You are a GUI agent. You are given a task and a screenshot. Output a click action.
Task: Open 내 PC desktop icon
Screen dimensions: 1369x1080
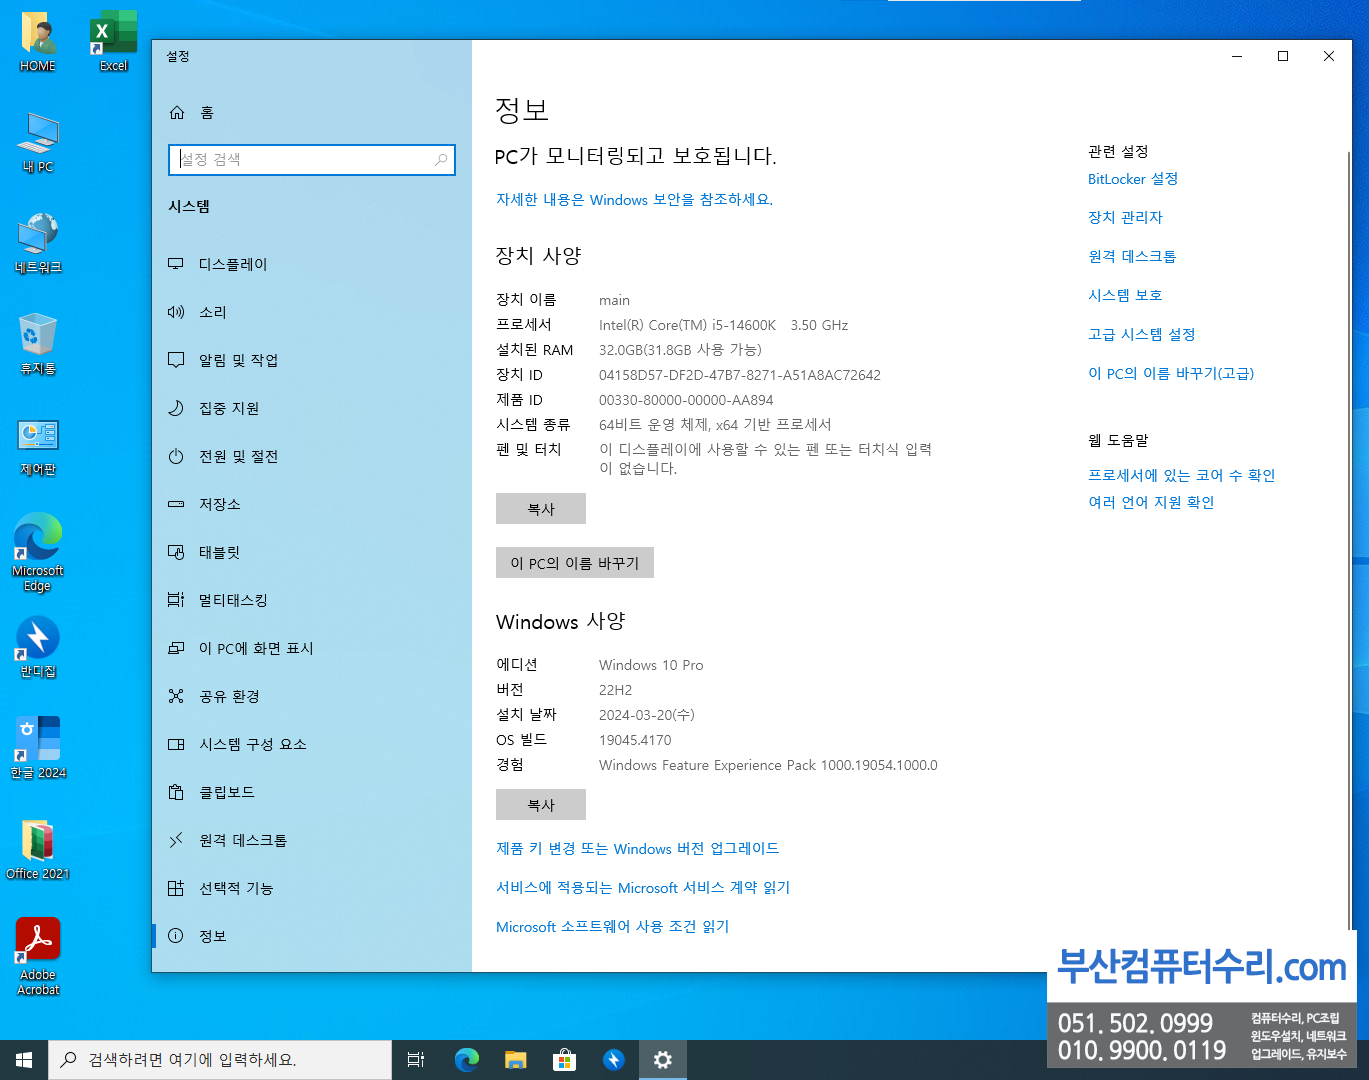click(x=38, y=143)
